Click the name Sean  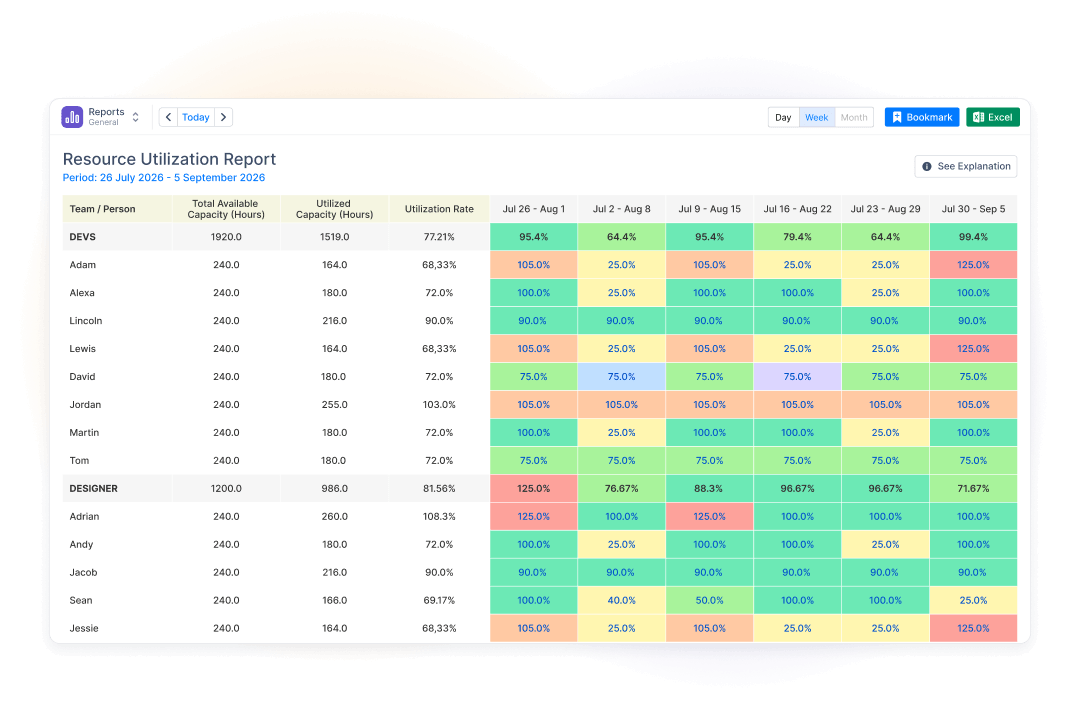[81, 600]
